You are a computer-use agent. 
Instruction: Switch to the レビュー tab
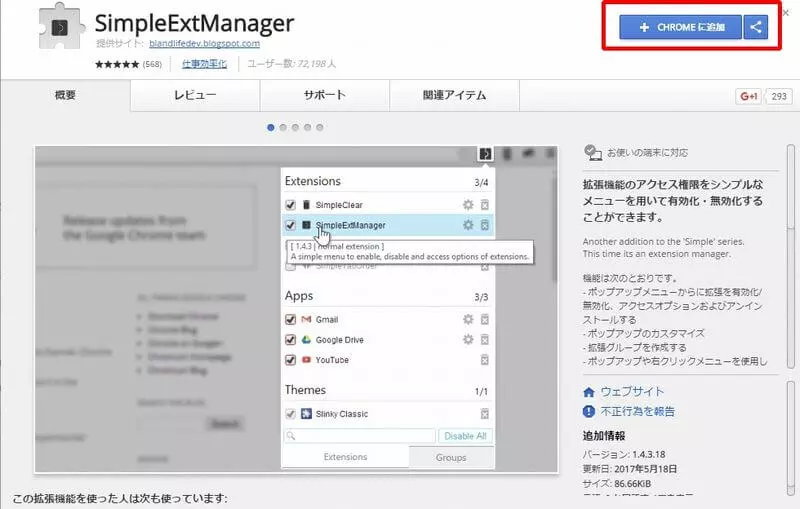(195, 95)
